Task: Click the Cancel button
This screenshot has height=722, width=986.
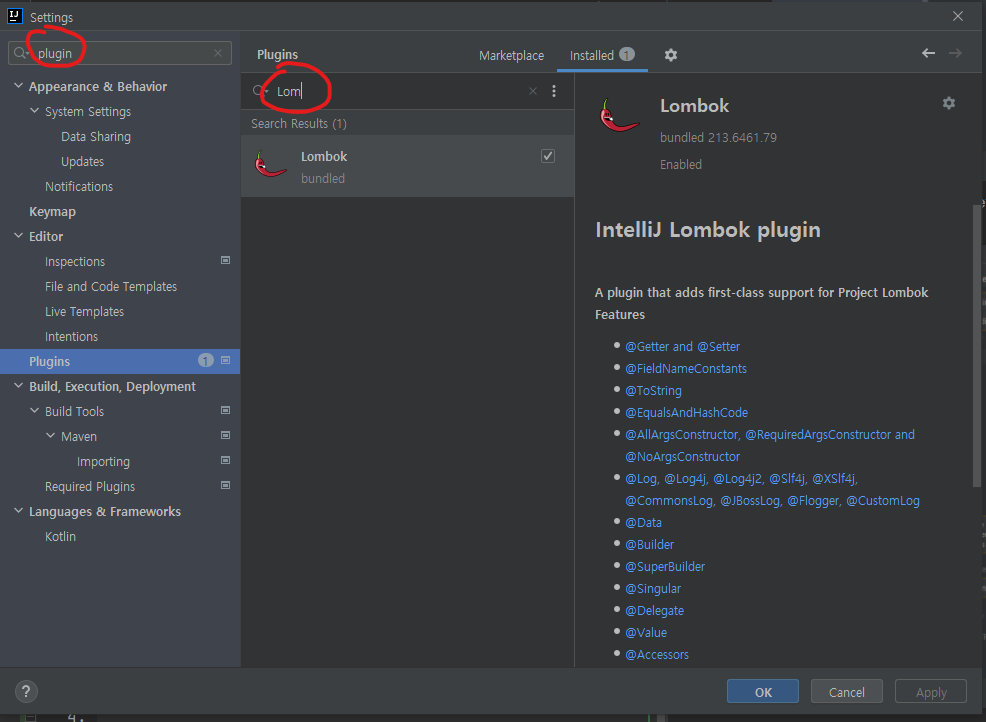Action: click(846, 692)
